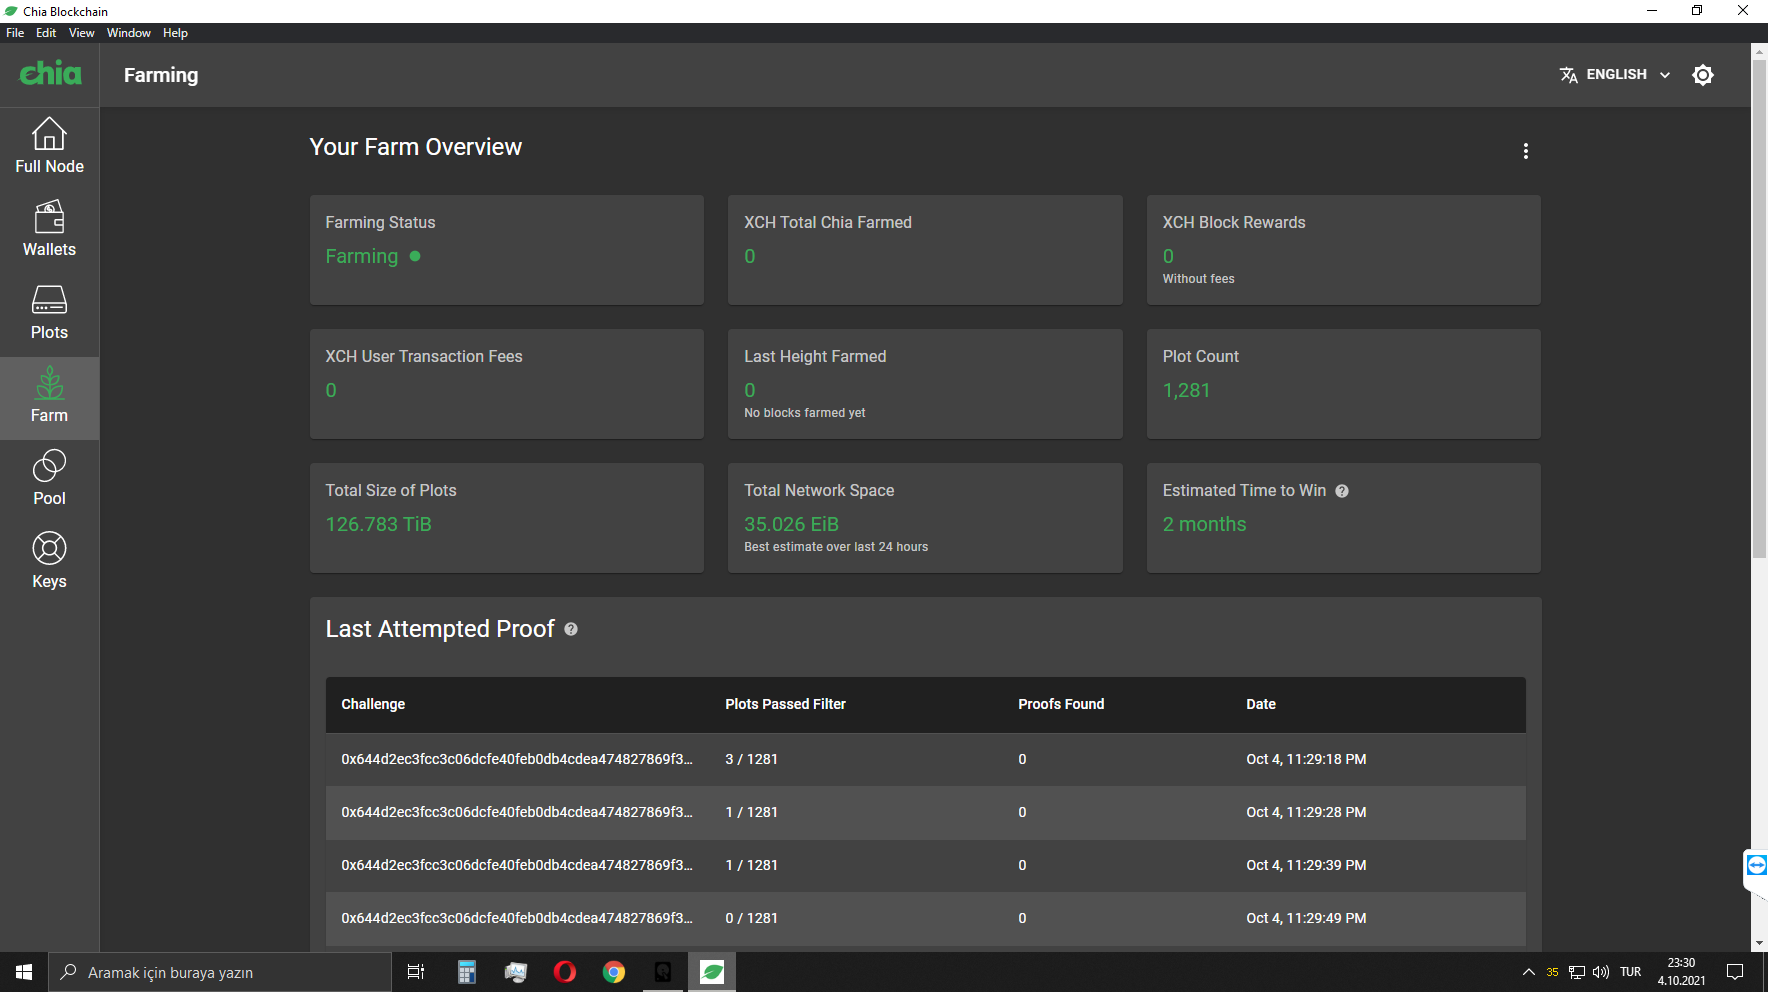Click the Windows search box
This screenshot has height=992, width=1768.
pyautogui.click(x=220, y=972)
